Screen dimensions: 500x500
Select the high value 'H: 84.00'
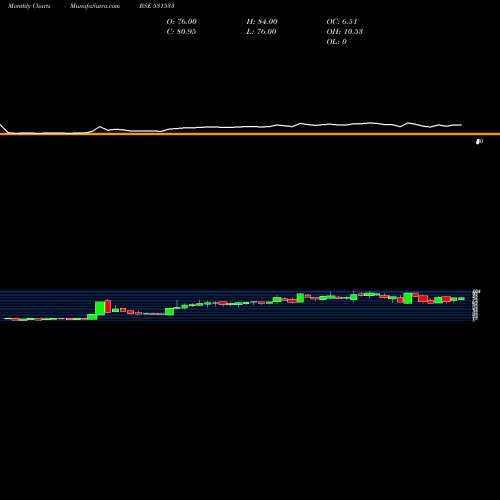point(262,22)
